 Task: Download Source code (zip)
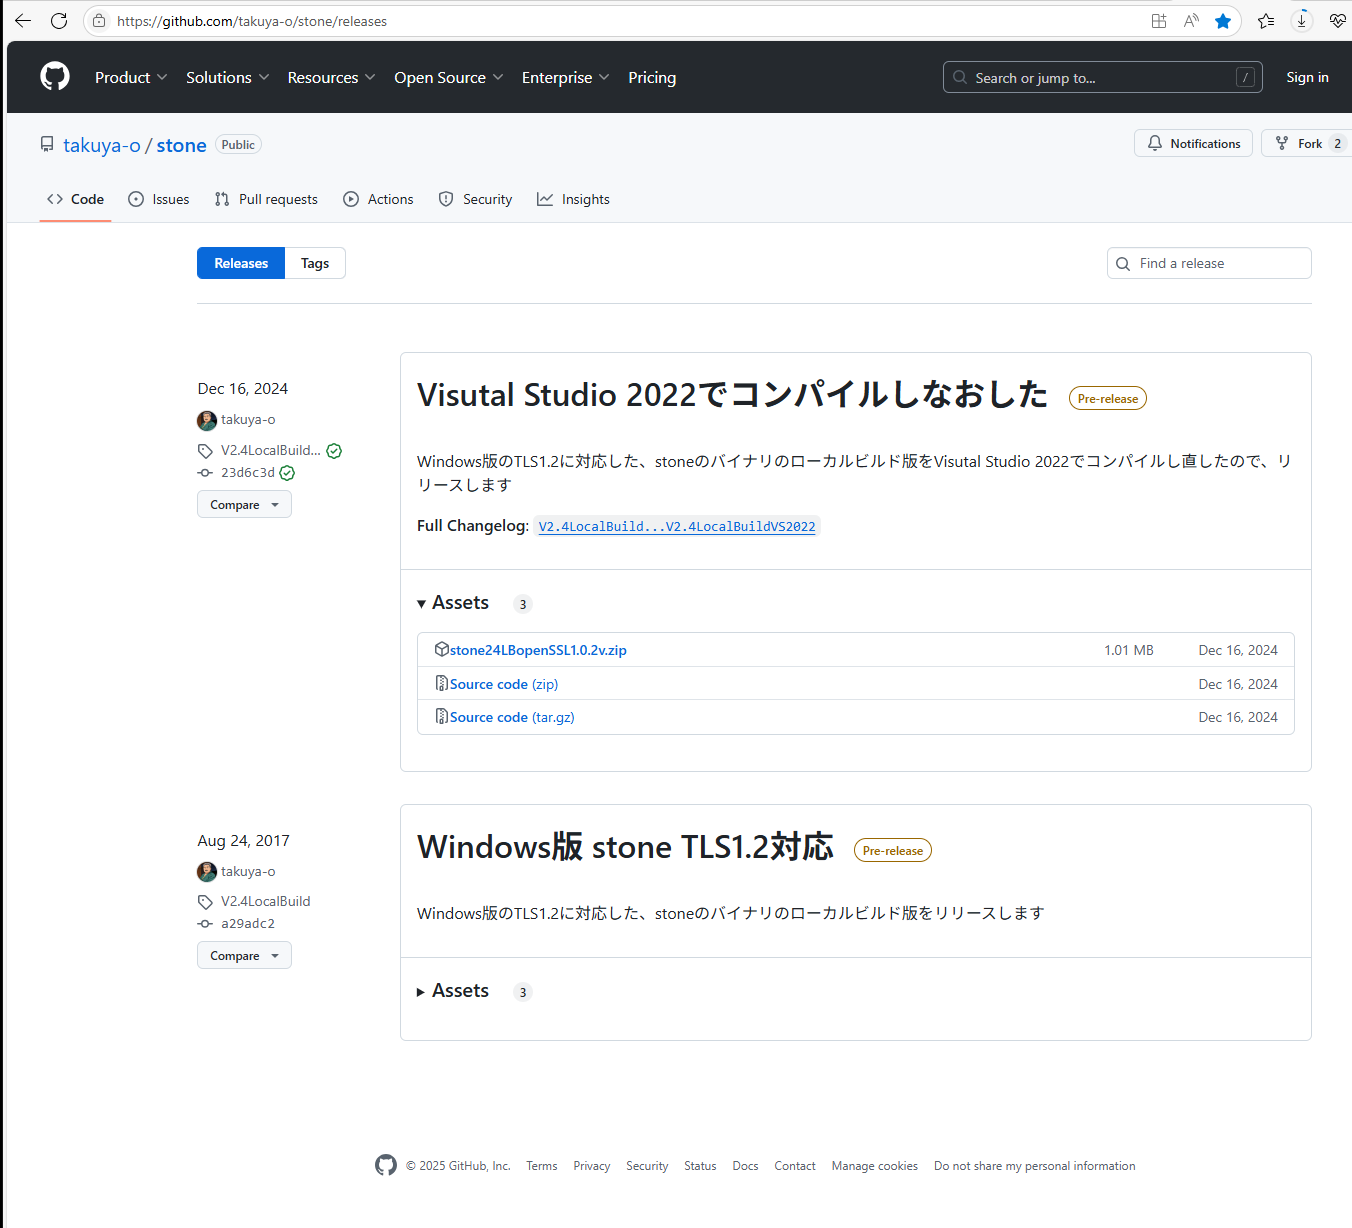(504, 684)
